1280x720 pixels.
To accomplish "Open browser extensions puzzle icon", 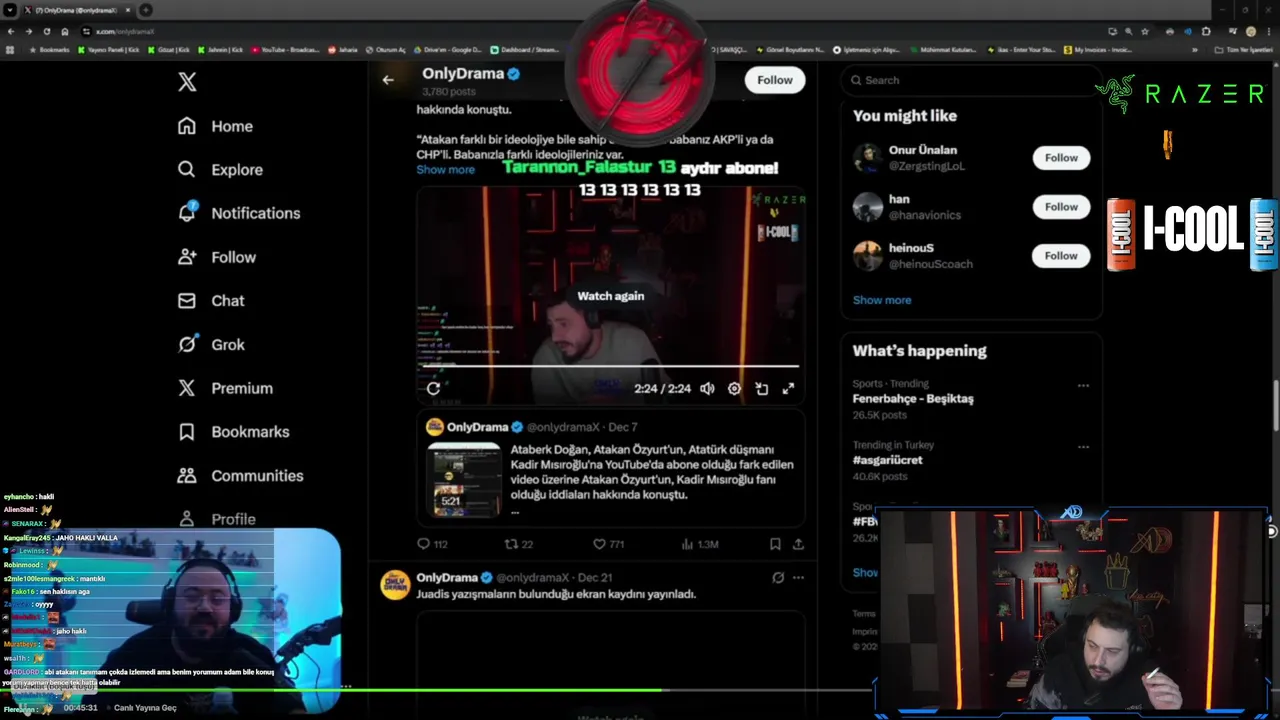I will 1206,31.
